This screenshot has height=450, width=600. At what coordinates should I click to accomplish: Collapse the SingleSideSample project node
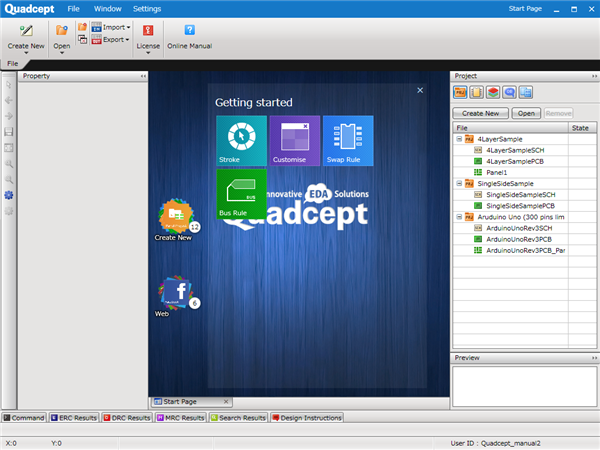click(459, 183)
